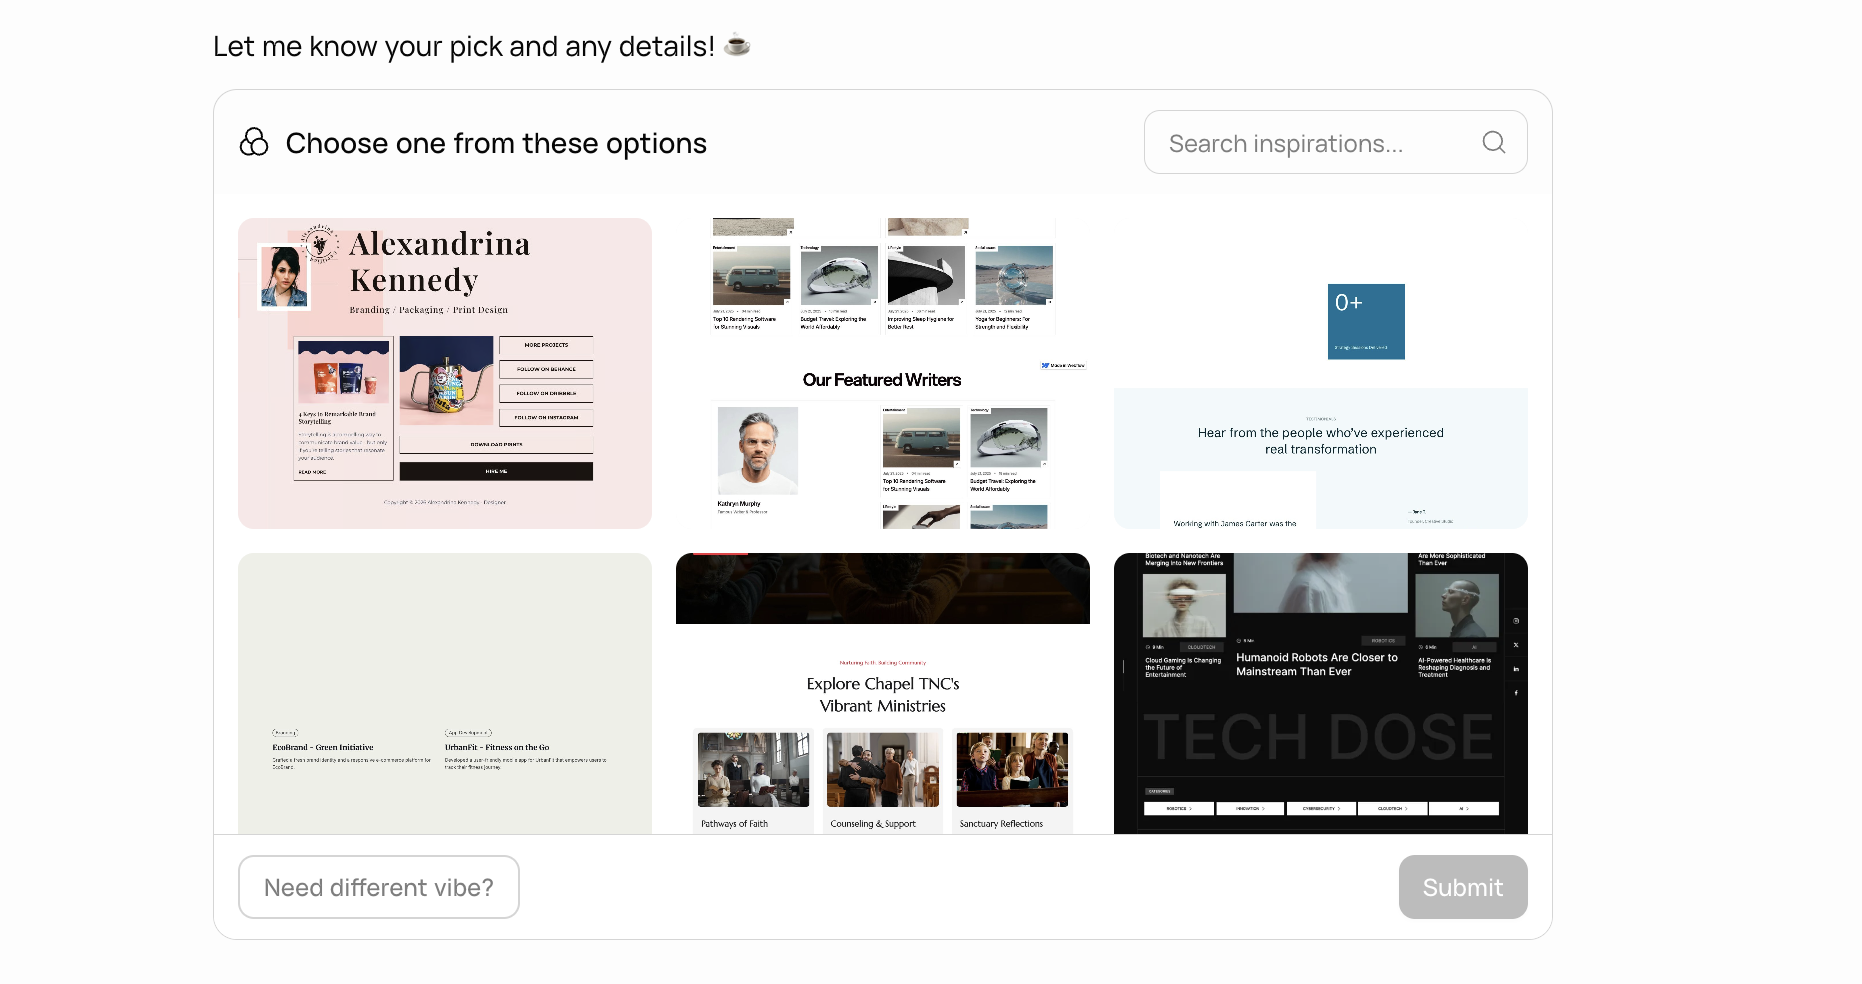Viewport: 1862px width, 984px height.
Task: Pick the testimonials transformation design
Action: pyautogui.click(x=1321, y=373)
